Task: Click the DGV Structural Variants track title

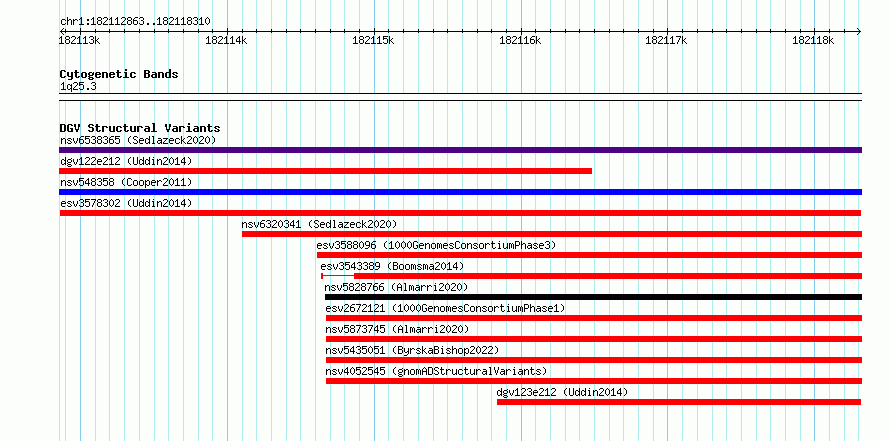Action: pyautogui.click(x=140, y=128)
